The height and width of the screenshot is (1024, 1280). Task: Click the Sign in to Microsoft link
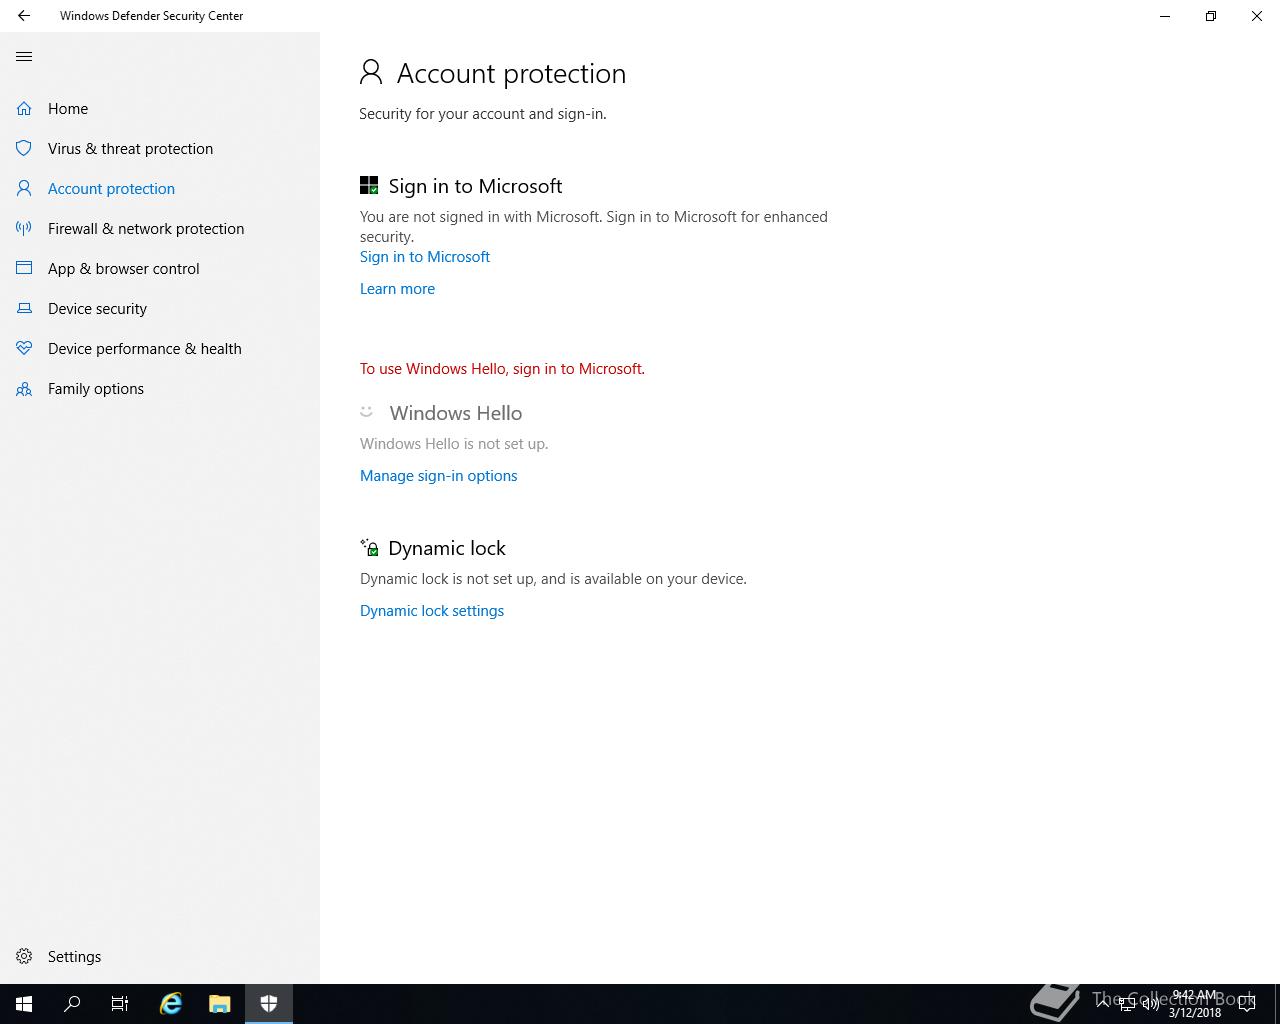(425, 257)
